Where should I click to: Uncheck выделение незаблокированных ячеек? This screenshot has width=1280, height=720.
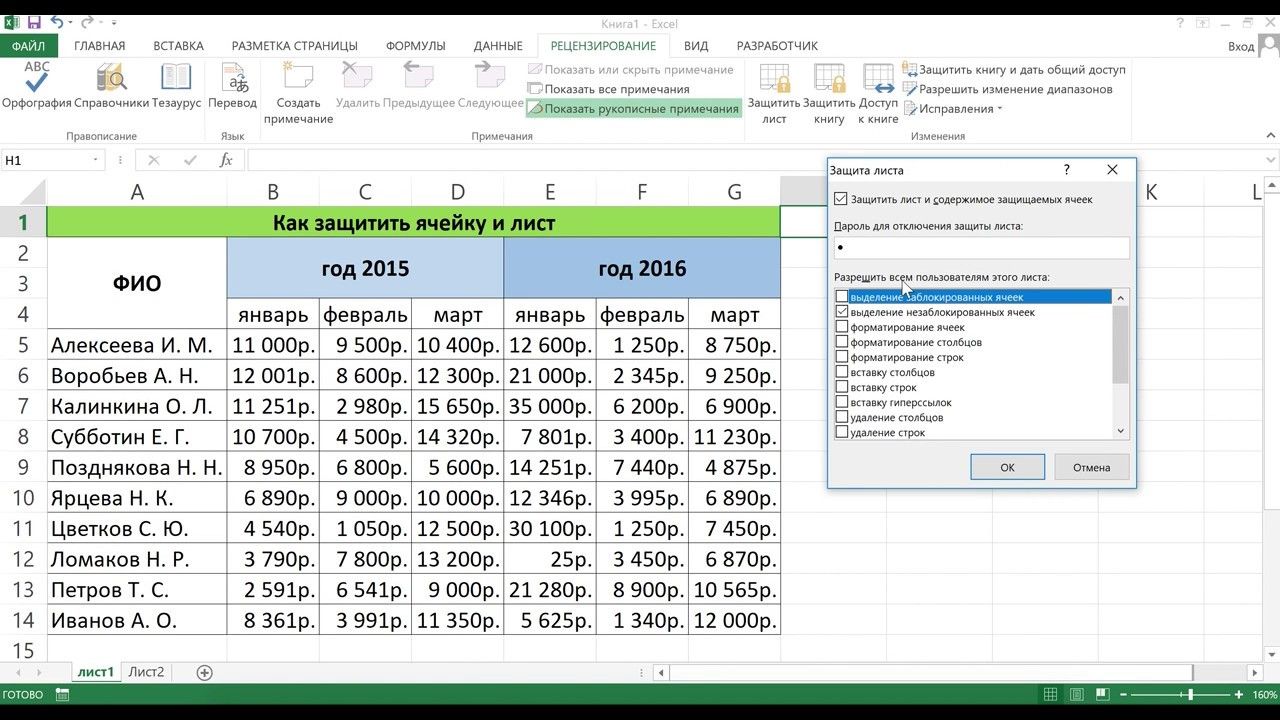pos(841,312)
